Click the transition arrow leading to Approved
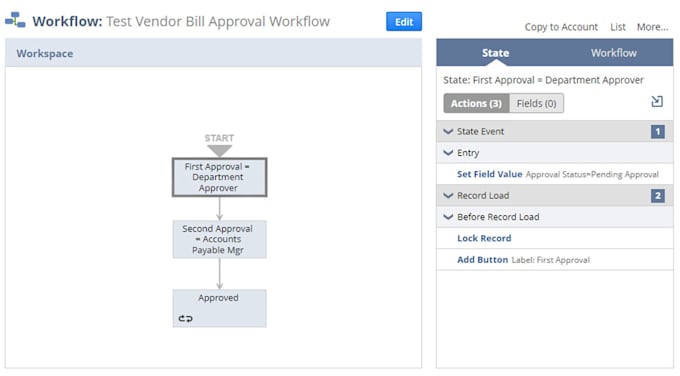Screen dimensions: 680x376 pos(219,274)
